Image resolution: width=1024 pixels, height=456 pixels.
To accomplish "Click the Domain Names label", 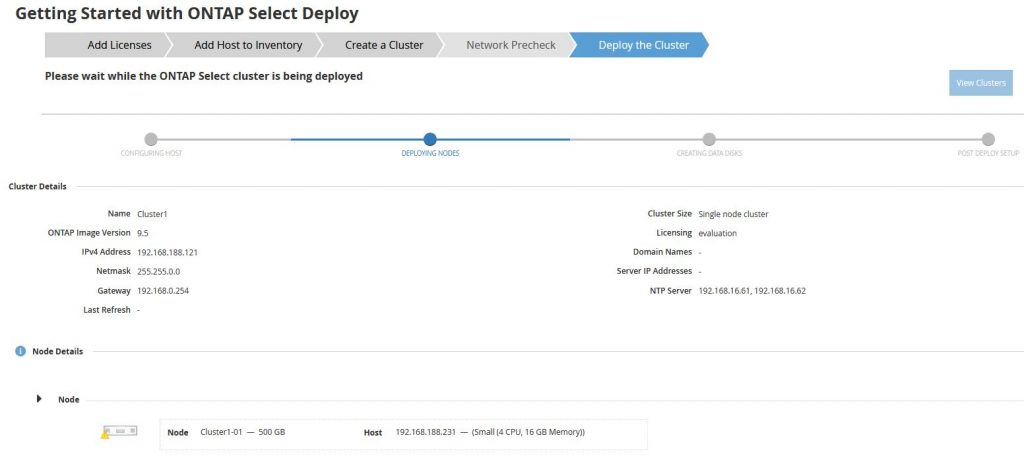I will (x=662, y=252).
